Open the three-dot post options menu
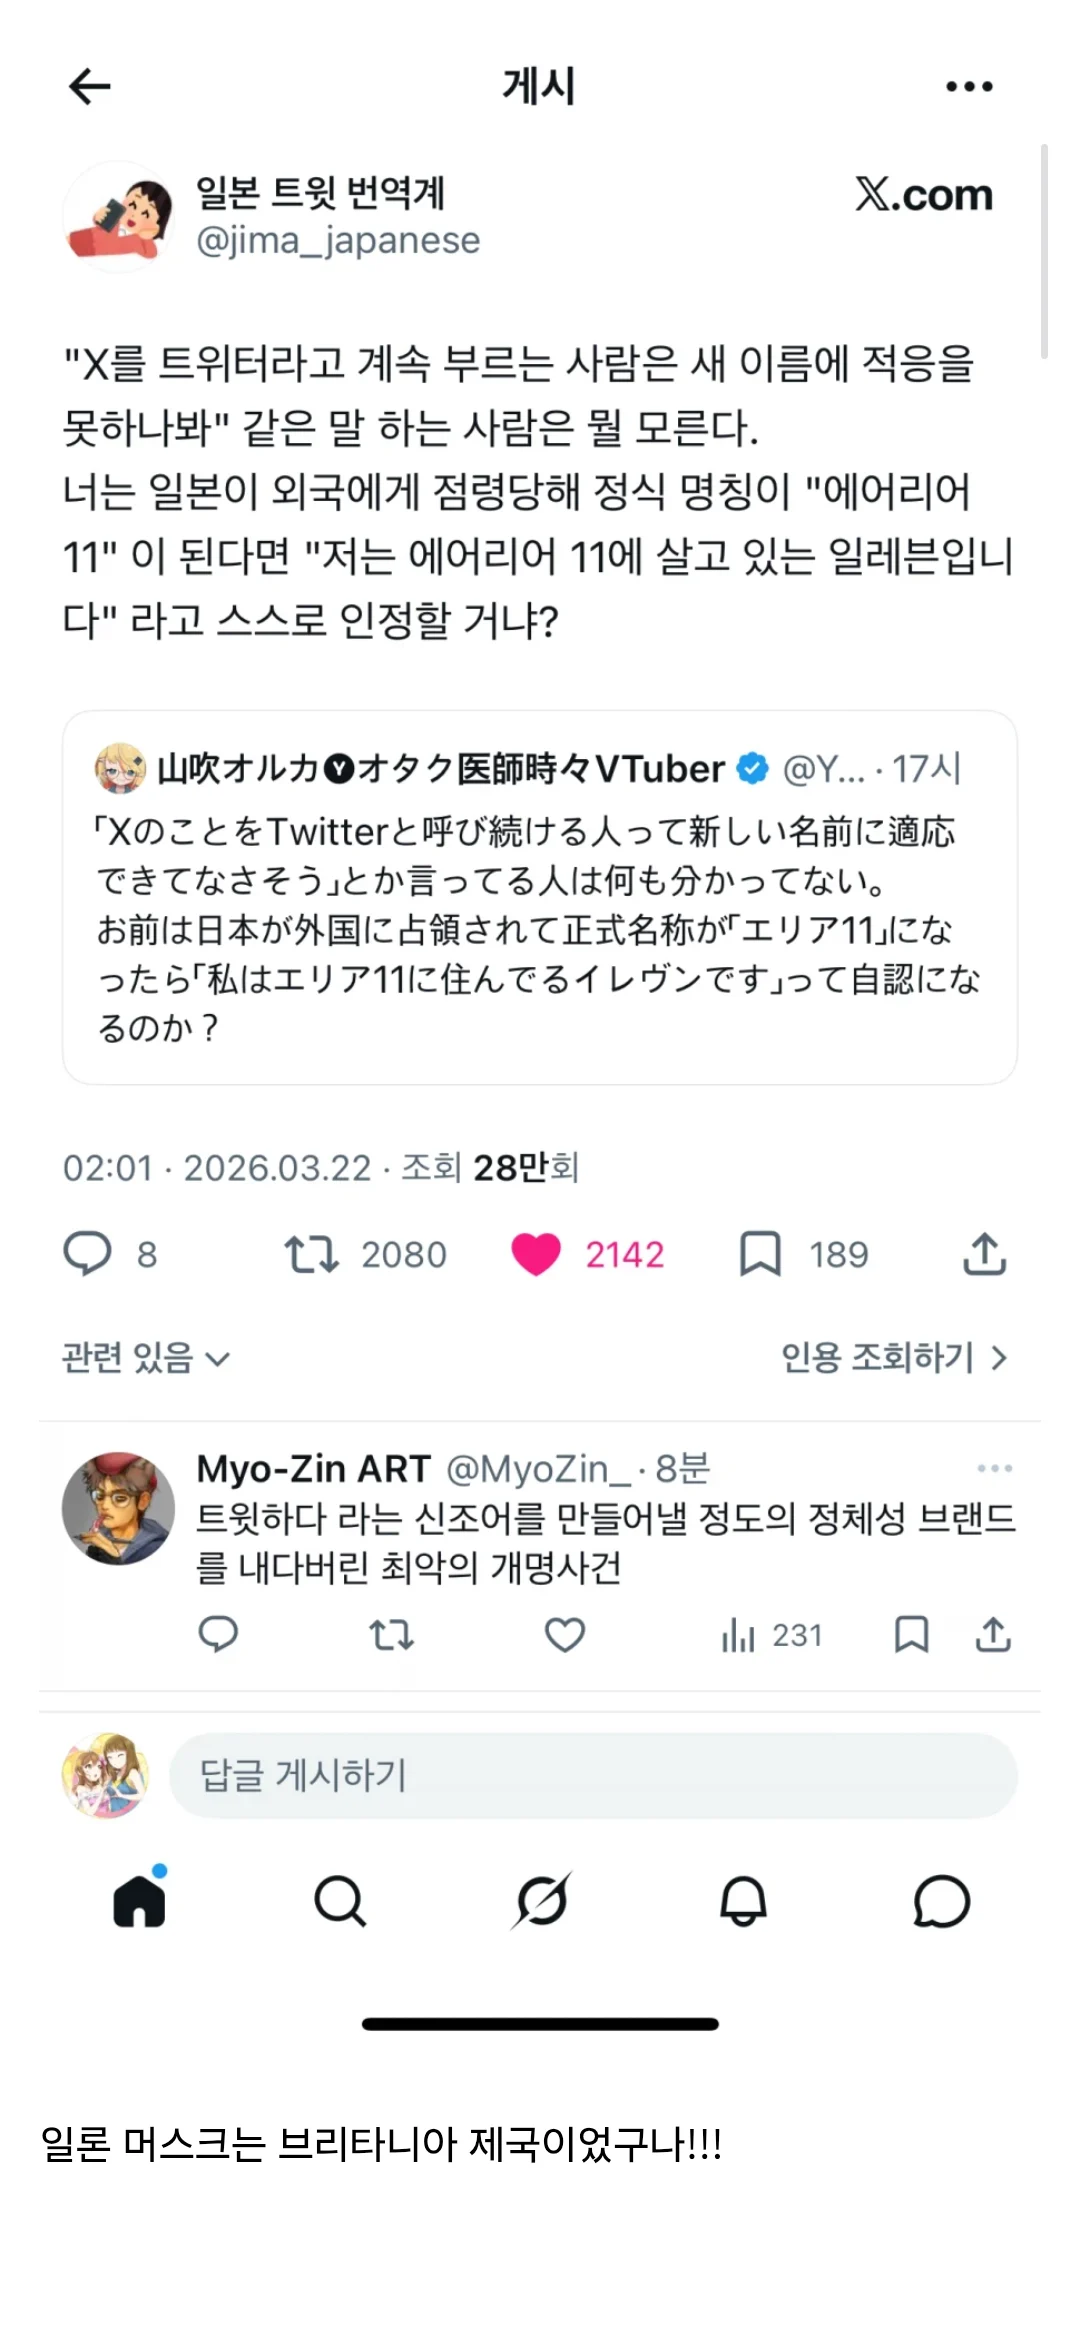Screen dimensions: 1080x2340 pyautogui.click(x=969, y=86)
